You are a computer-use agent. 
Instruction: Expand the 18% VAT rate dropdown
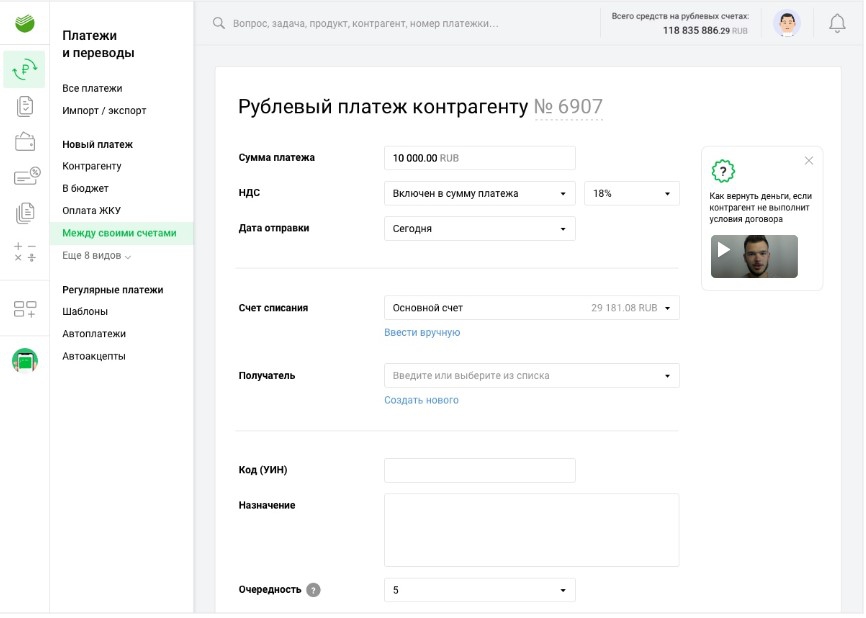(631, 194)
